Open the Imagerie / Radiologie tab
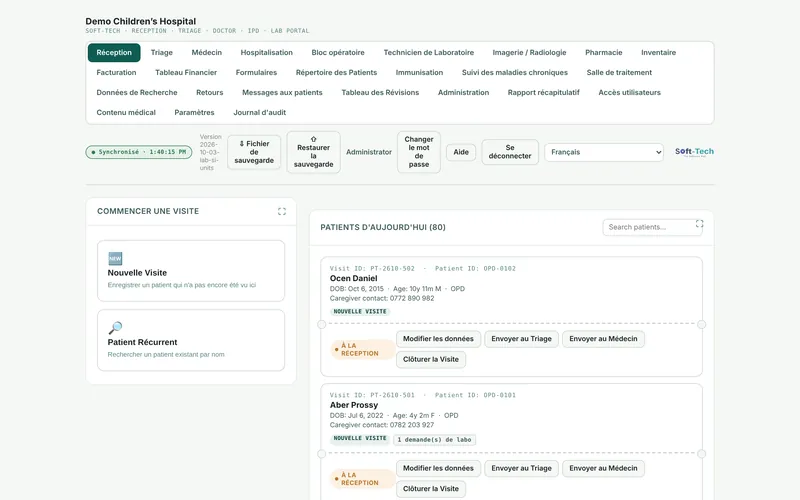The image size is (800, 500). point(529,53)
